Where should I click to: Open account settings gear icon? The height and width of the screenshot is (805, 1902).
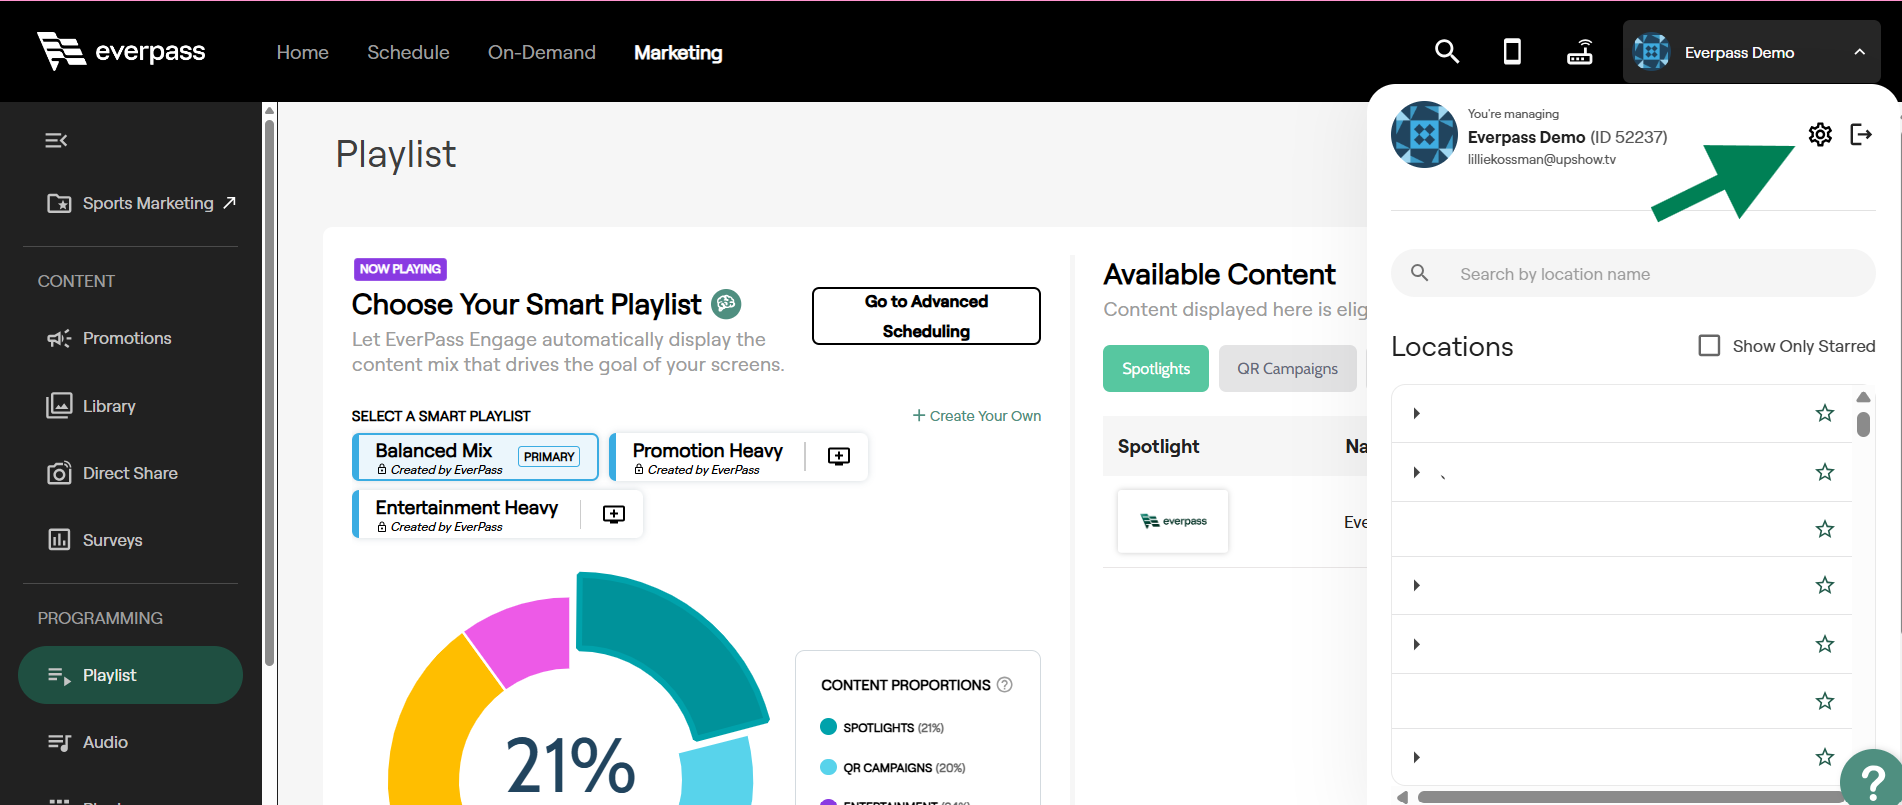point(1820,134)
